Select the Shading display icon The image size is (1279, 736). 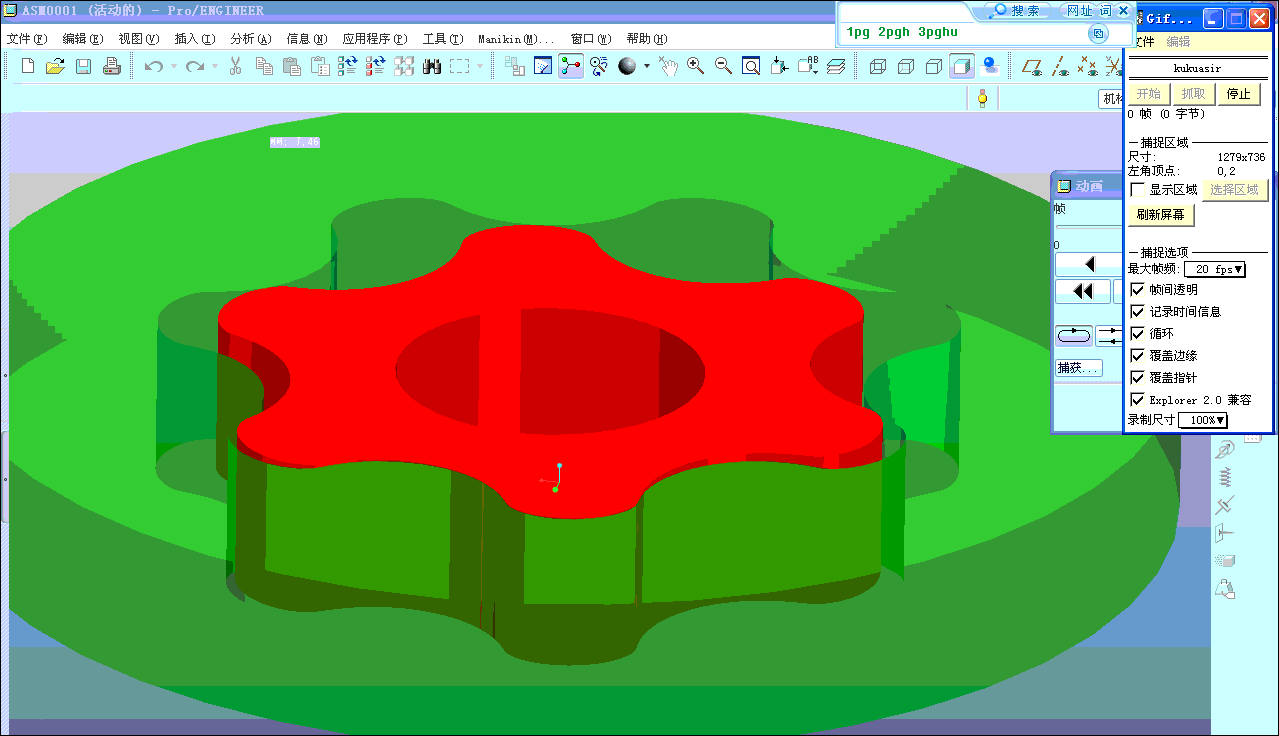pos(962,66)
